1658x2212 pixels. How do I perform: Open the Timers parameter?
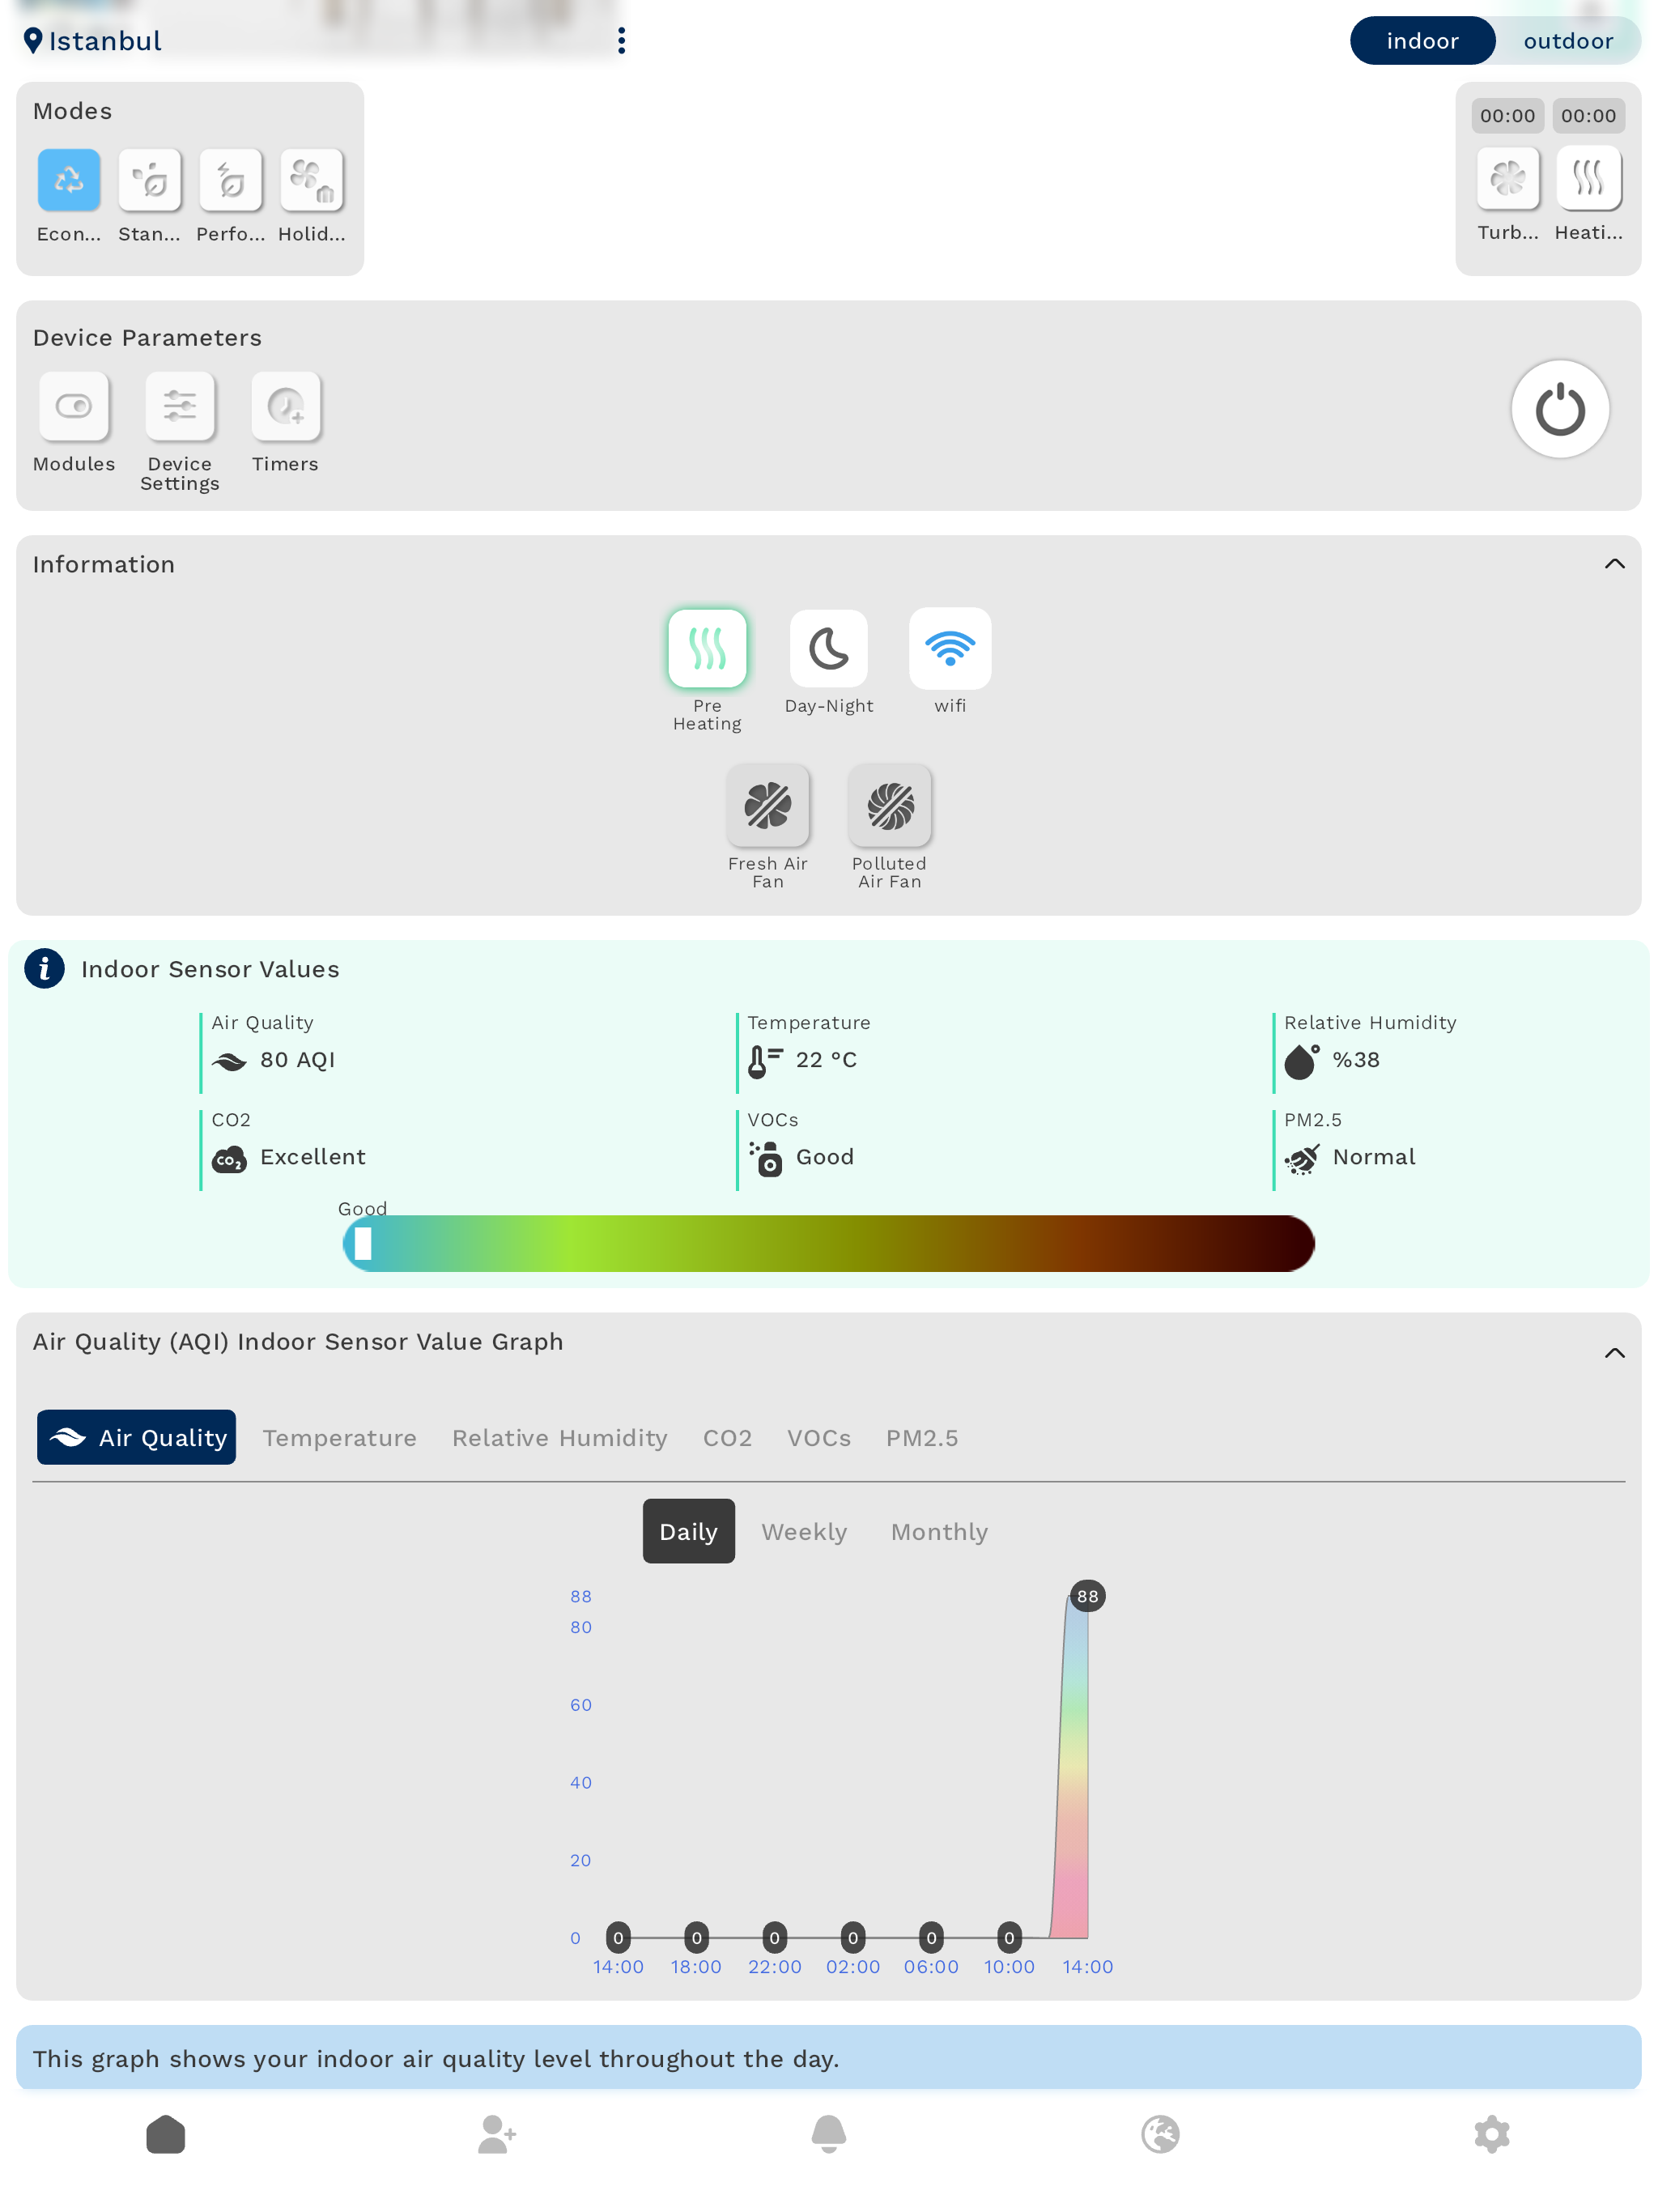[x=286, y=406]
